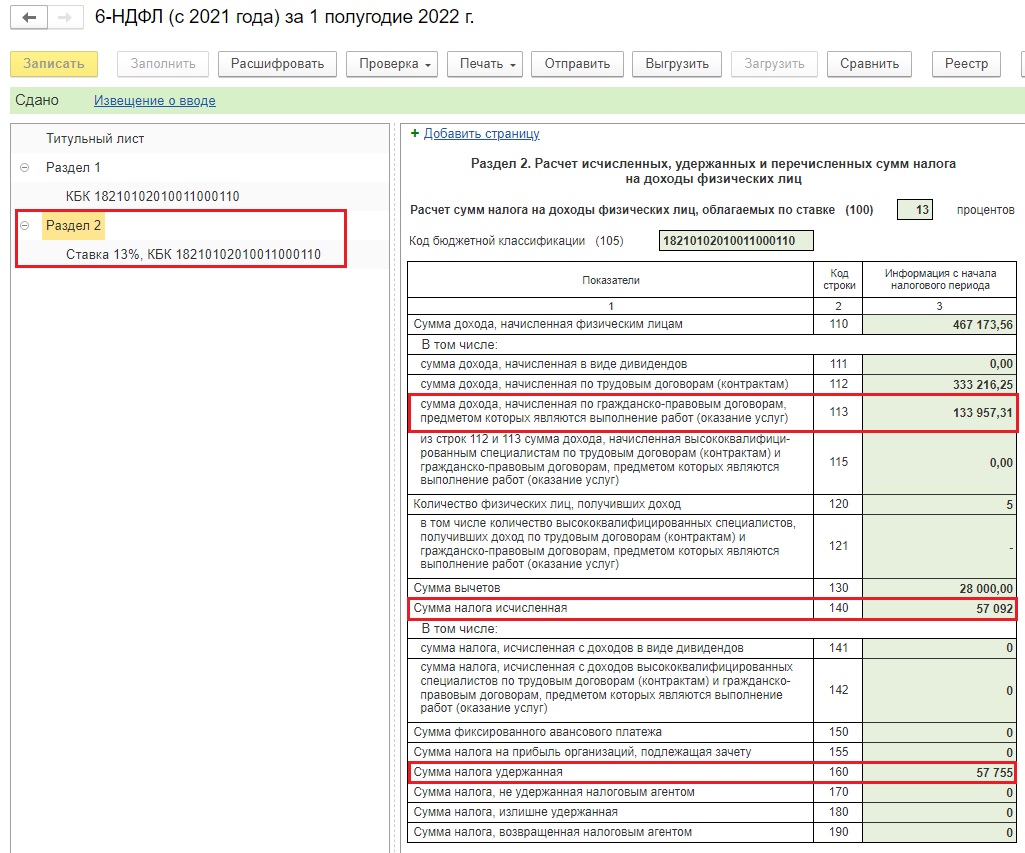1025x853 pixels.
Task: Select Раздел 1 tree item
Action: click(x=73, y=167)
